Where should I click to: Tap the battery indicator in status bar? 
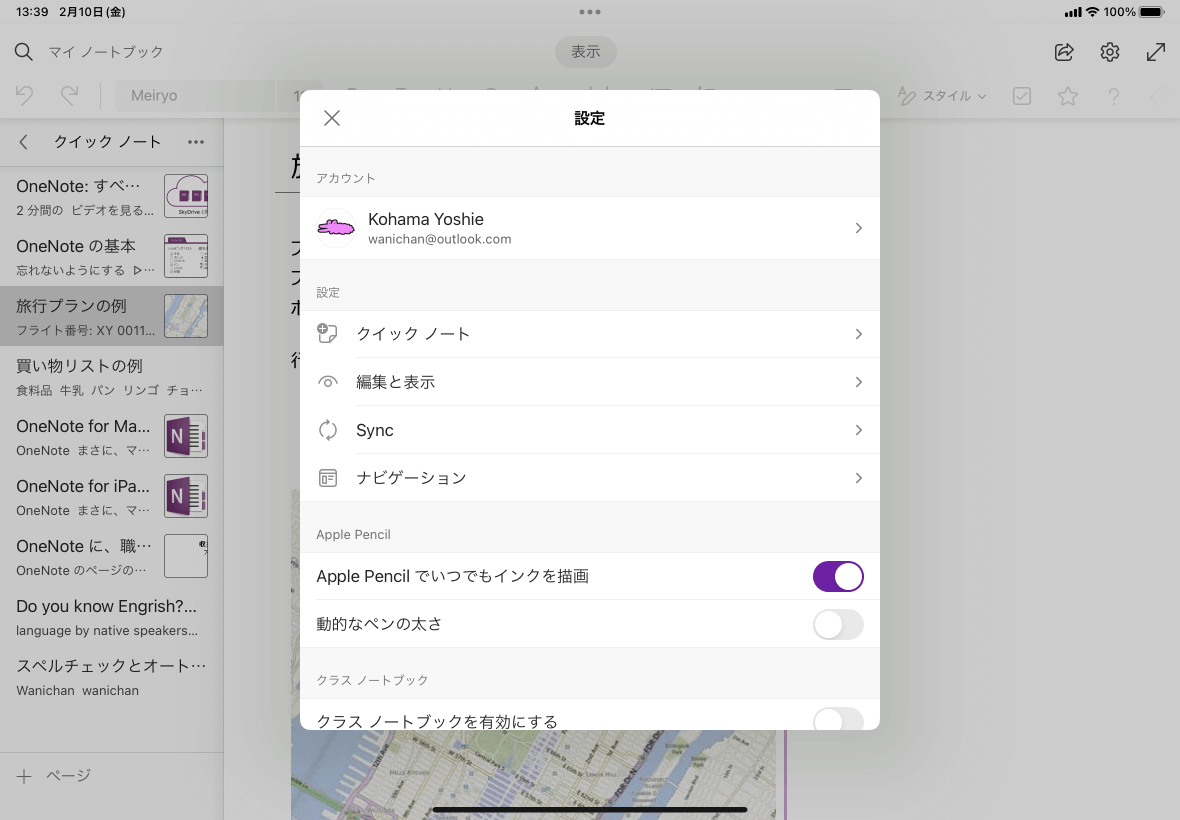coord(1151,12)
